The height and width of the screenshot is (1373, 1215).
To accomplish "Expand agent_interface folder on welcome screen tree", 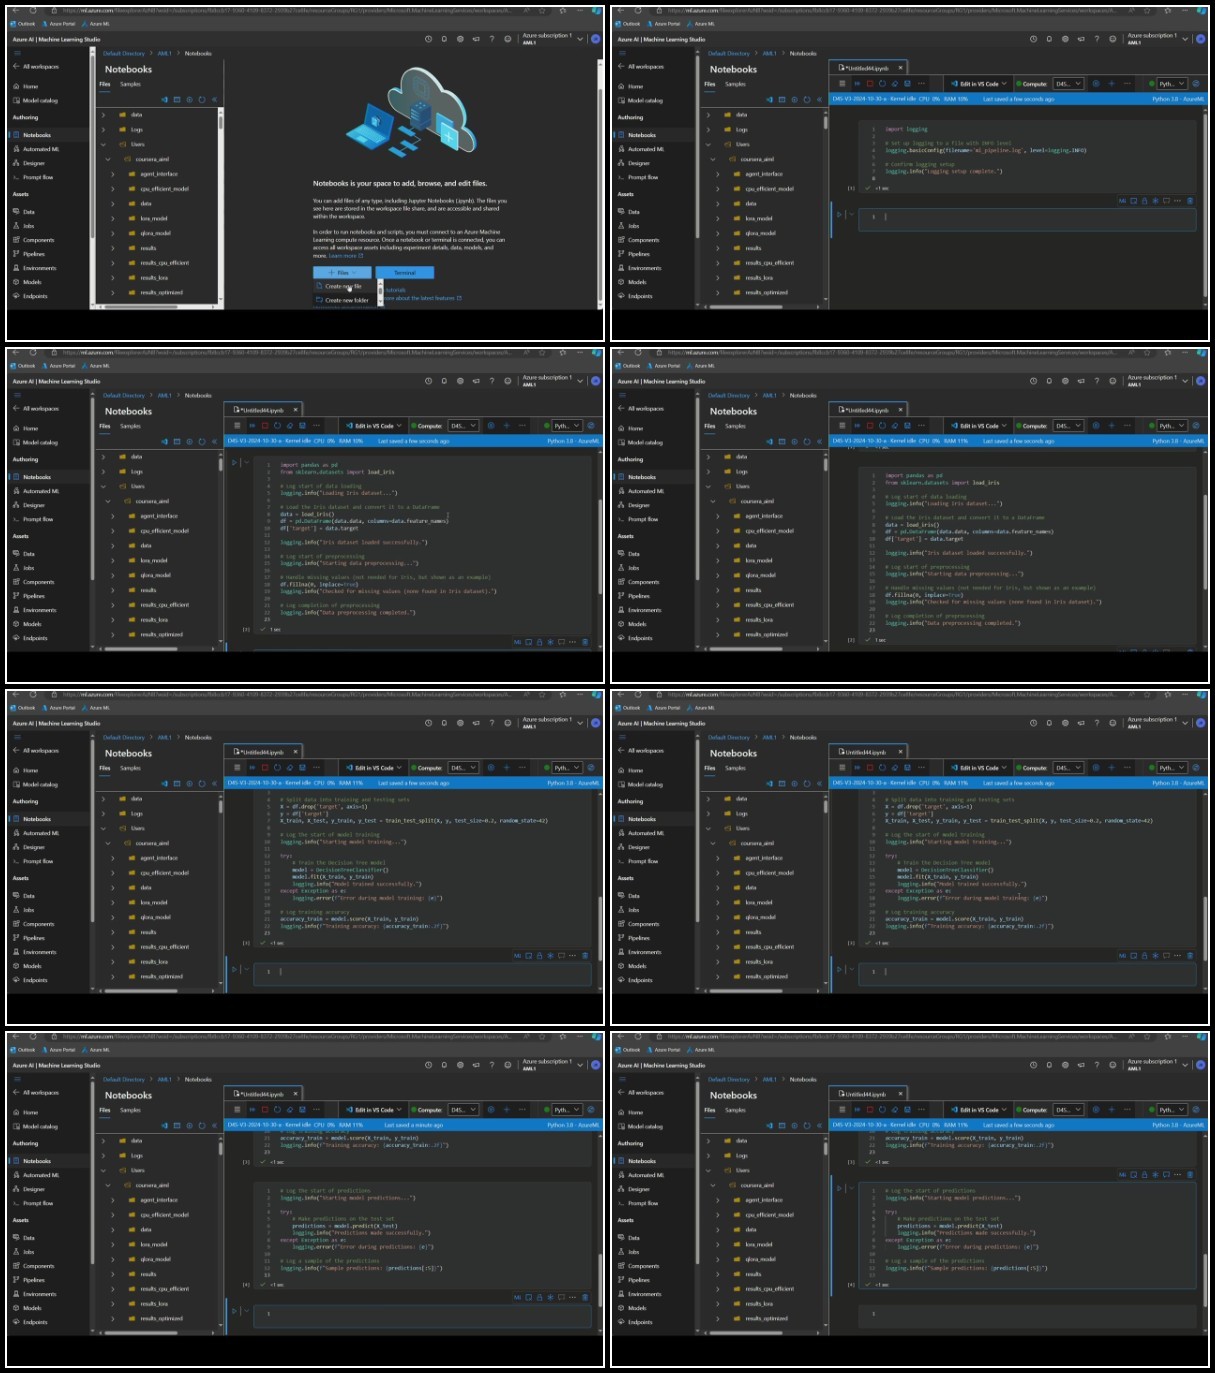I will click(112, 174).
